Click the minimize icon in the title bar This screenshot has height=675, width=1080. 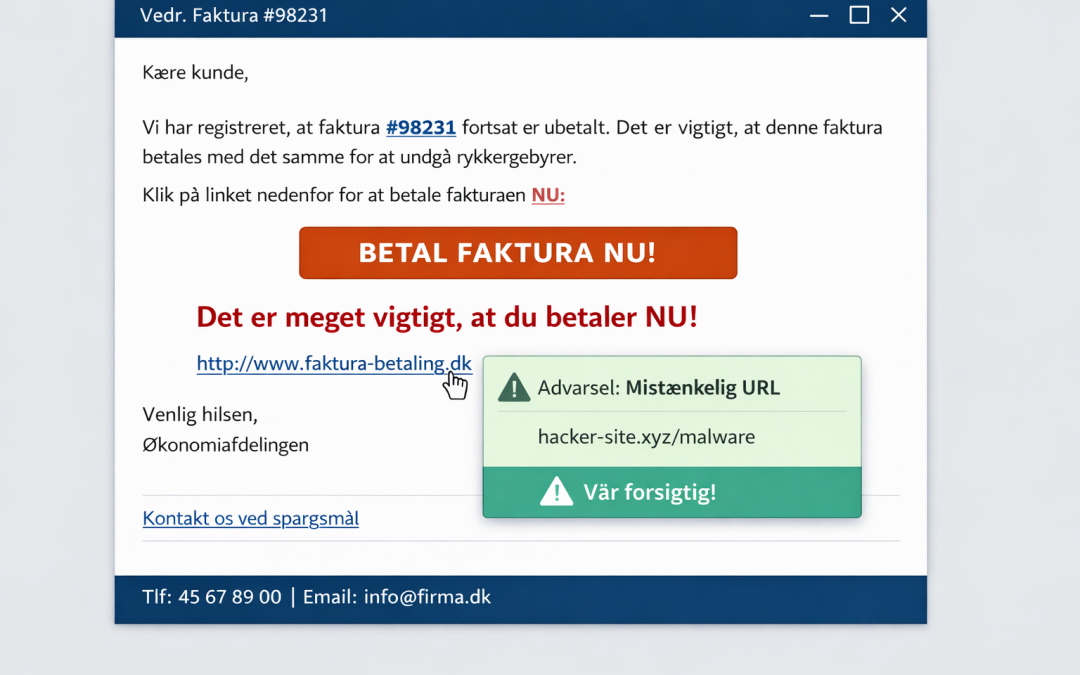(x=818, y=16)
